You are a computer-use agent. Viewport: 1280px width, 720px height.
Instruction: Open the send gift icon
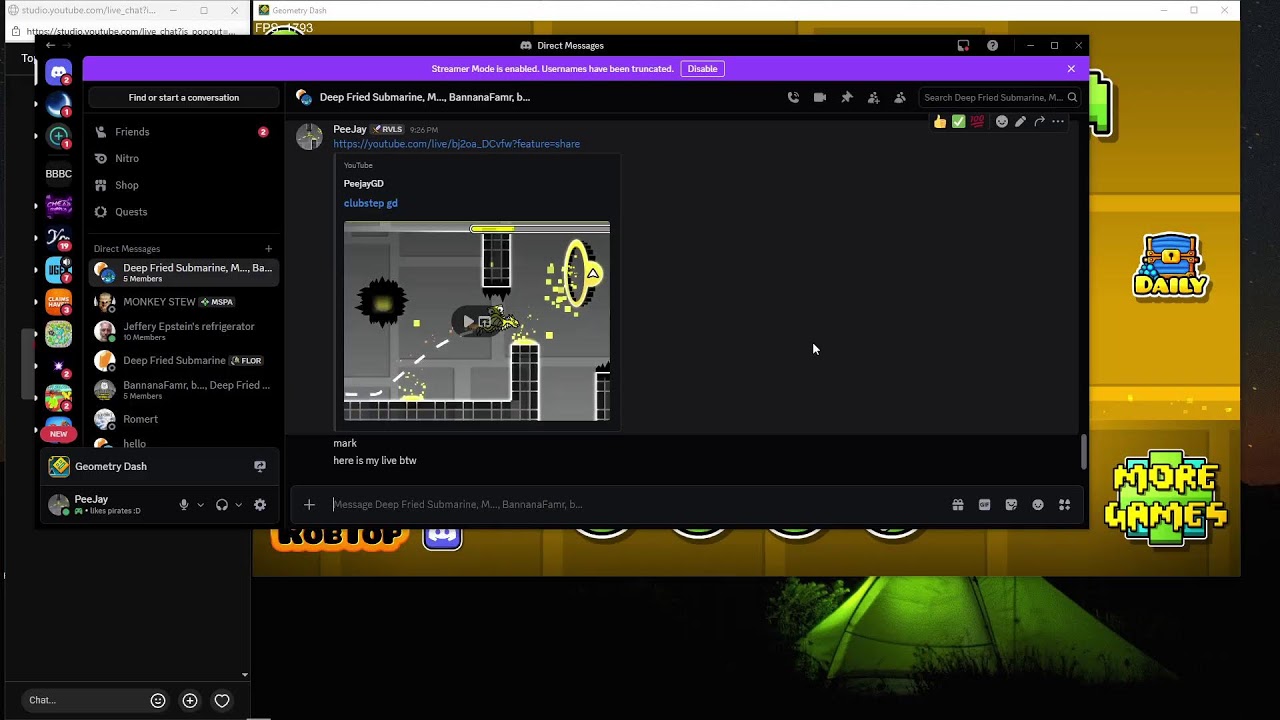pos(958,505)
